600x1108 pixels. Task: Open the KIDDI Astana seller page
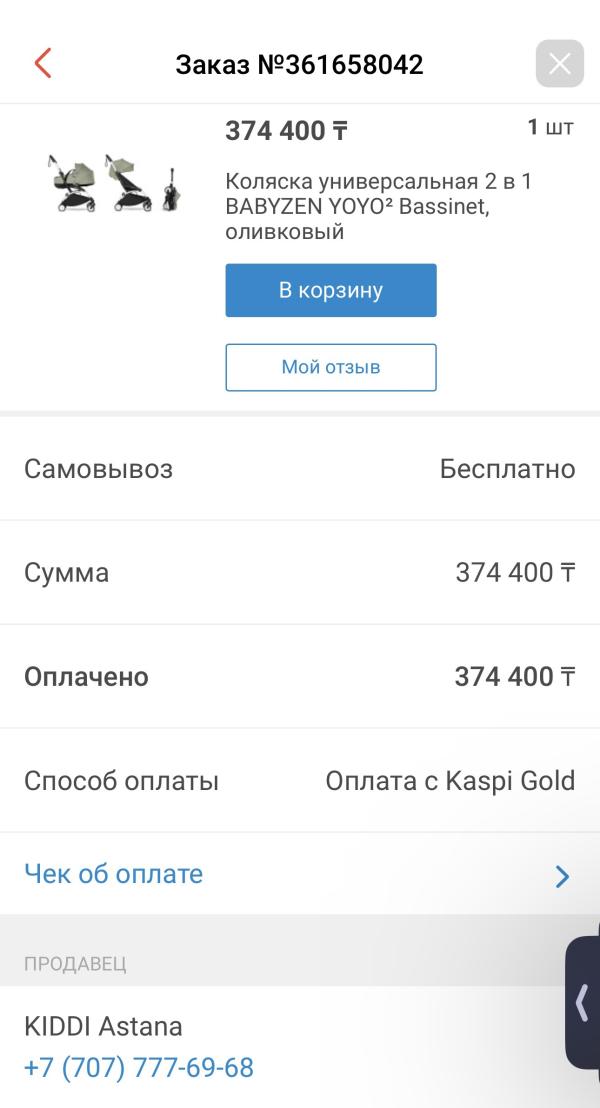pyautogui.click(x=103, y=1026)
